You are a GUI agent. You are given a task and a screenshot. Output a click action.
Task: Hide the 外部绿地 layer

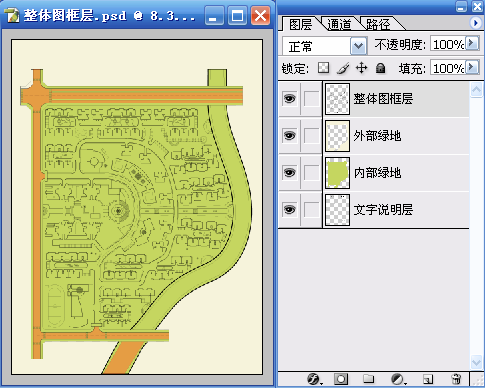[289, 136]
